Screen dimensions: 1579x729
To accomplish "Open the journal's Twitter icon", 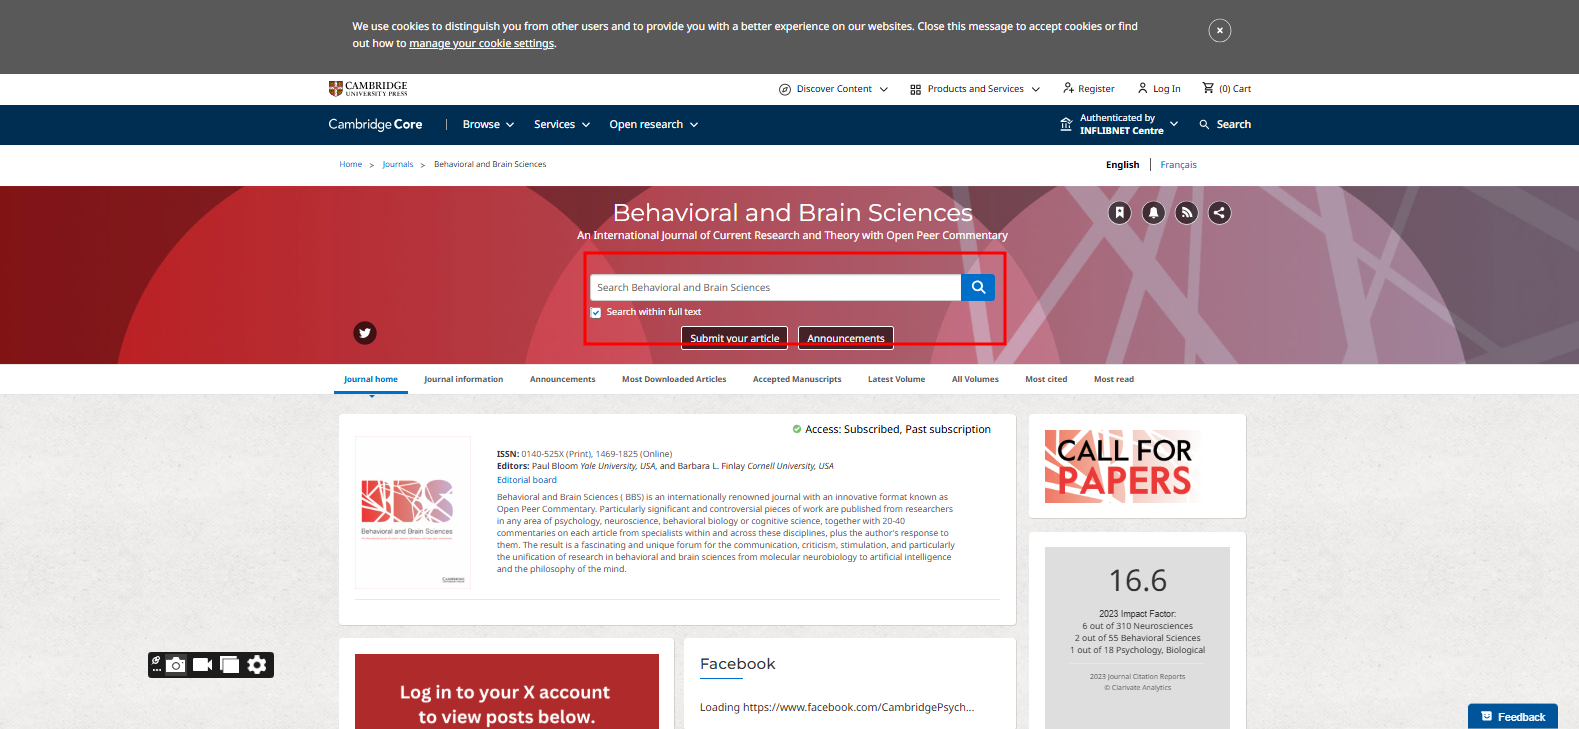I will coord(365,333).
